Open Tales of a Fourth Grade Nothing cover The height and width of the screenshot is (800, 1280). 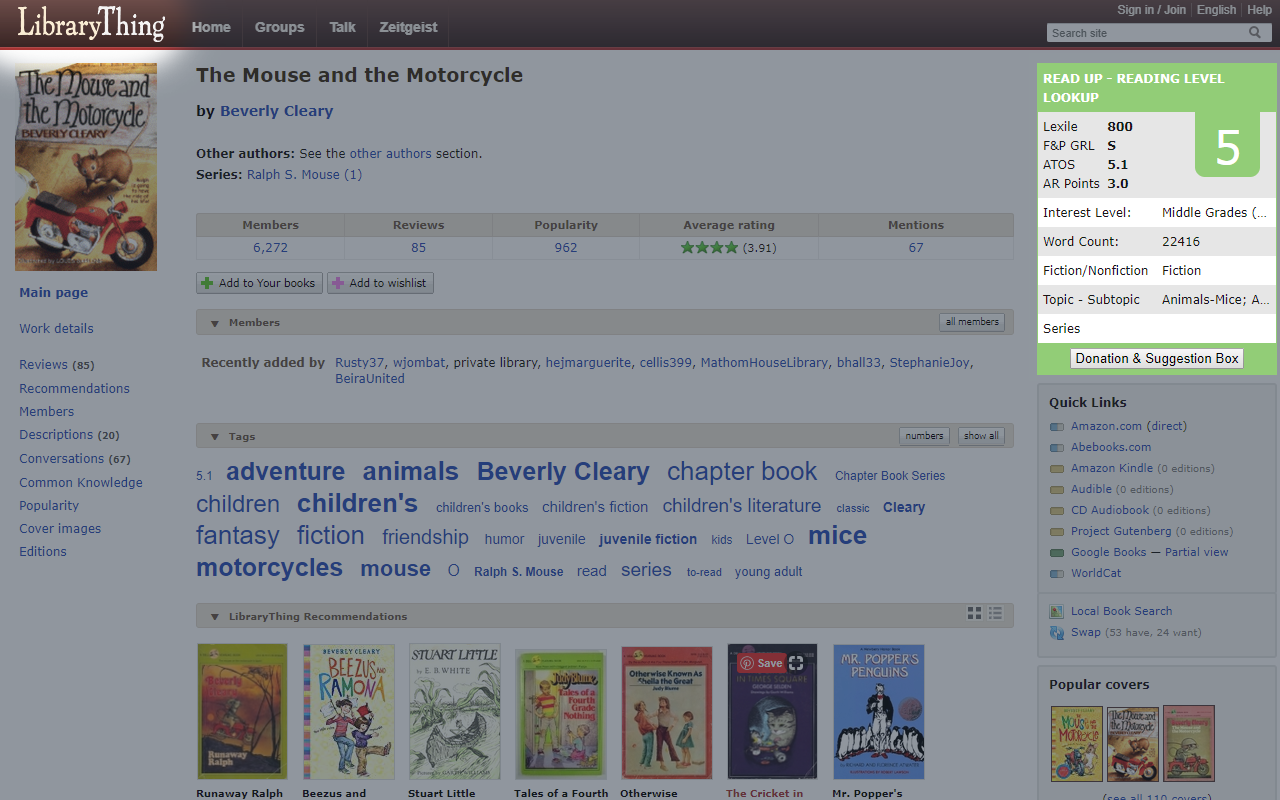tap(561, 714)
